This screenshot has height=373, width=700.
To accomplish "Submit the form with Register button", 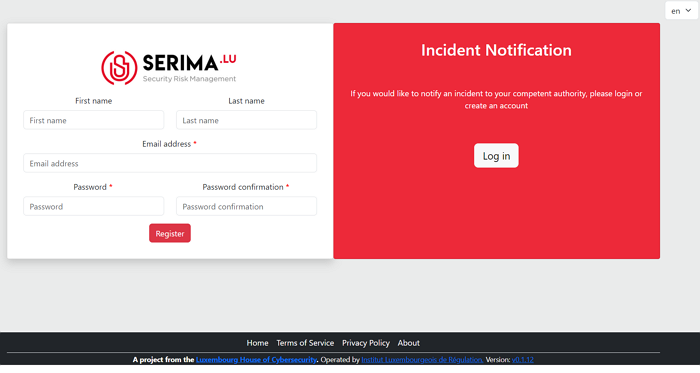I will (170, 233).
